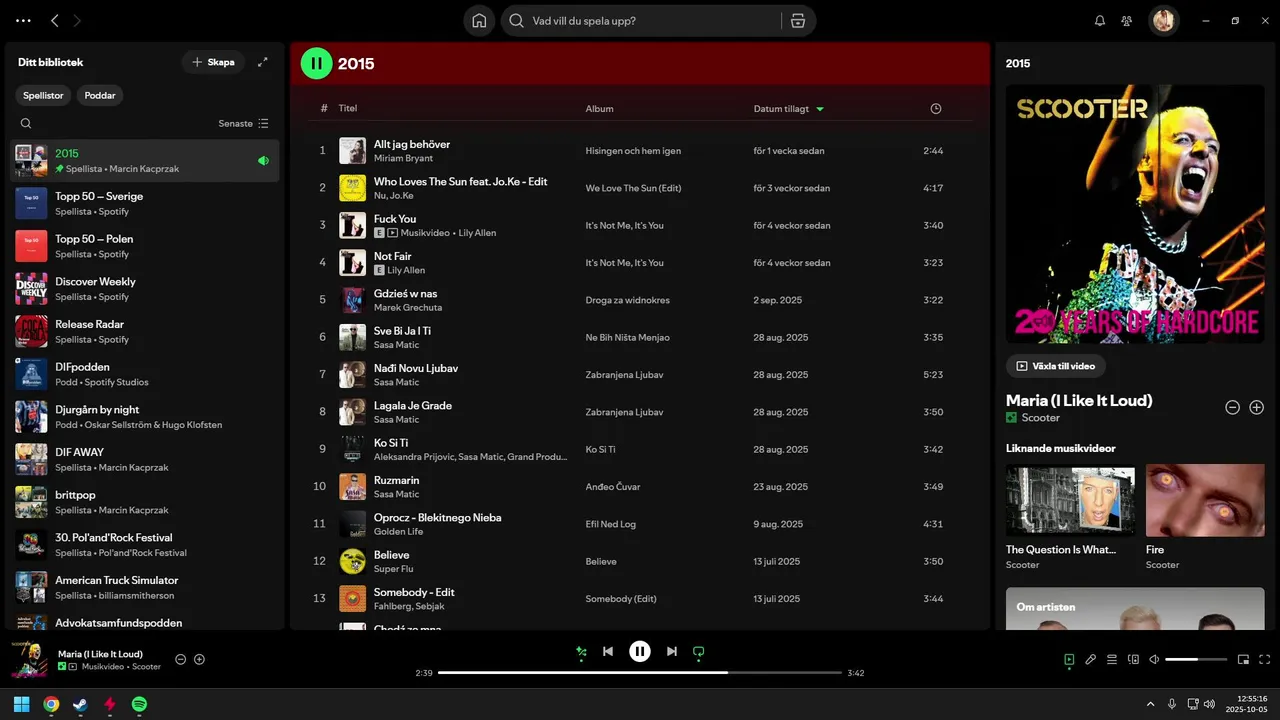
Task: Click minus icon next to now-playing title
Action: tap(181, 660)
